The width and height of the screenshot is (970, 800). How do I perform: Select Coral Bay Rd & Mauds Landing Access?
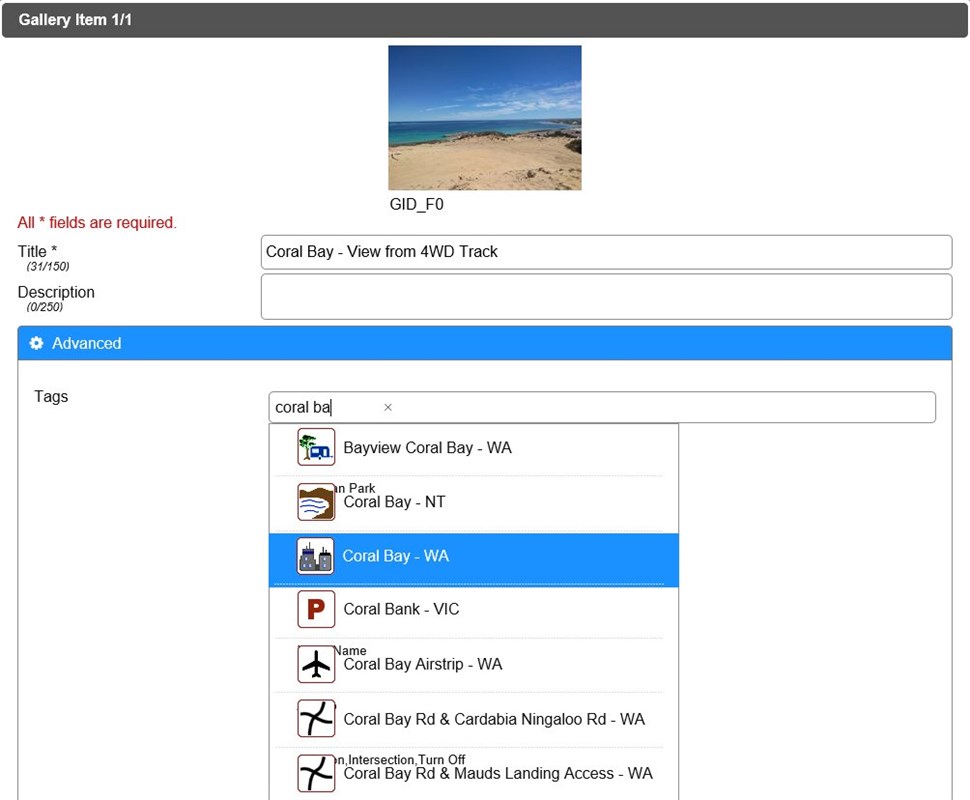[x=497, y=773]
